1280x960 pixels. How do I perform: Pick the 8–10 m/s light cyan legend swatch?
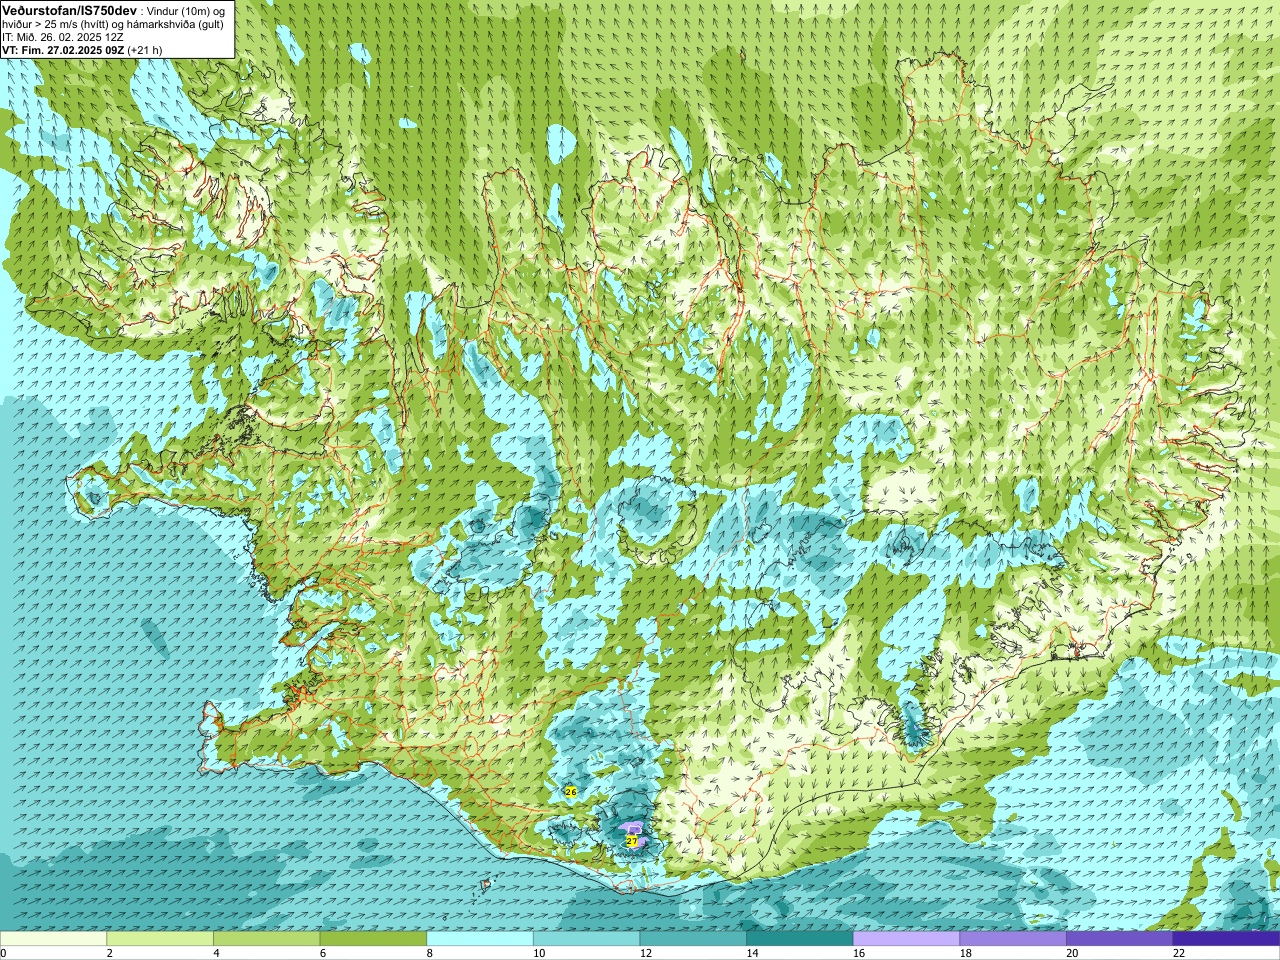tap(480, 939)
